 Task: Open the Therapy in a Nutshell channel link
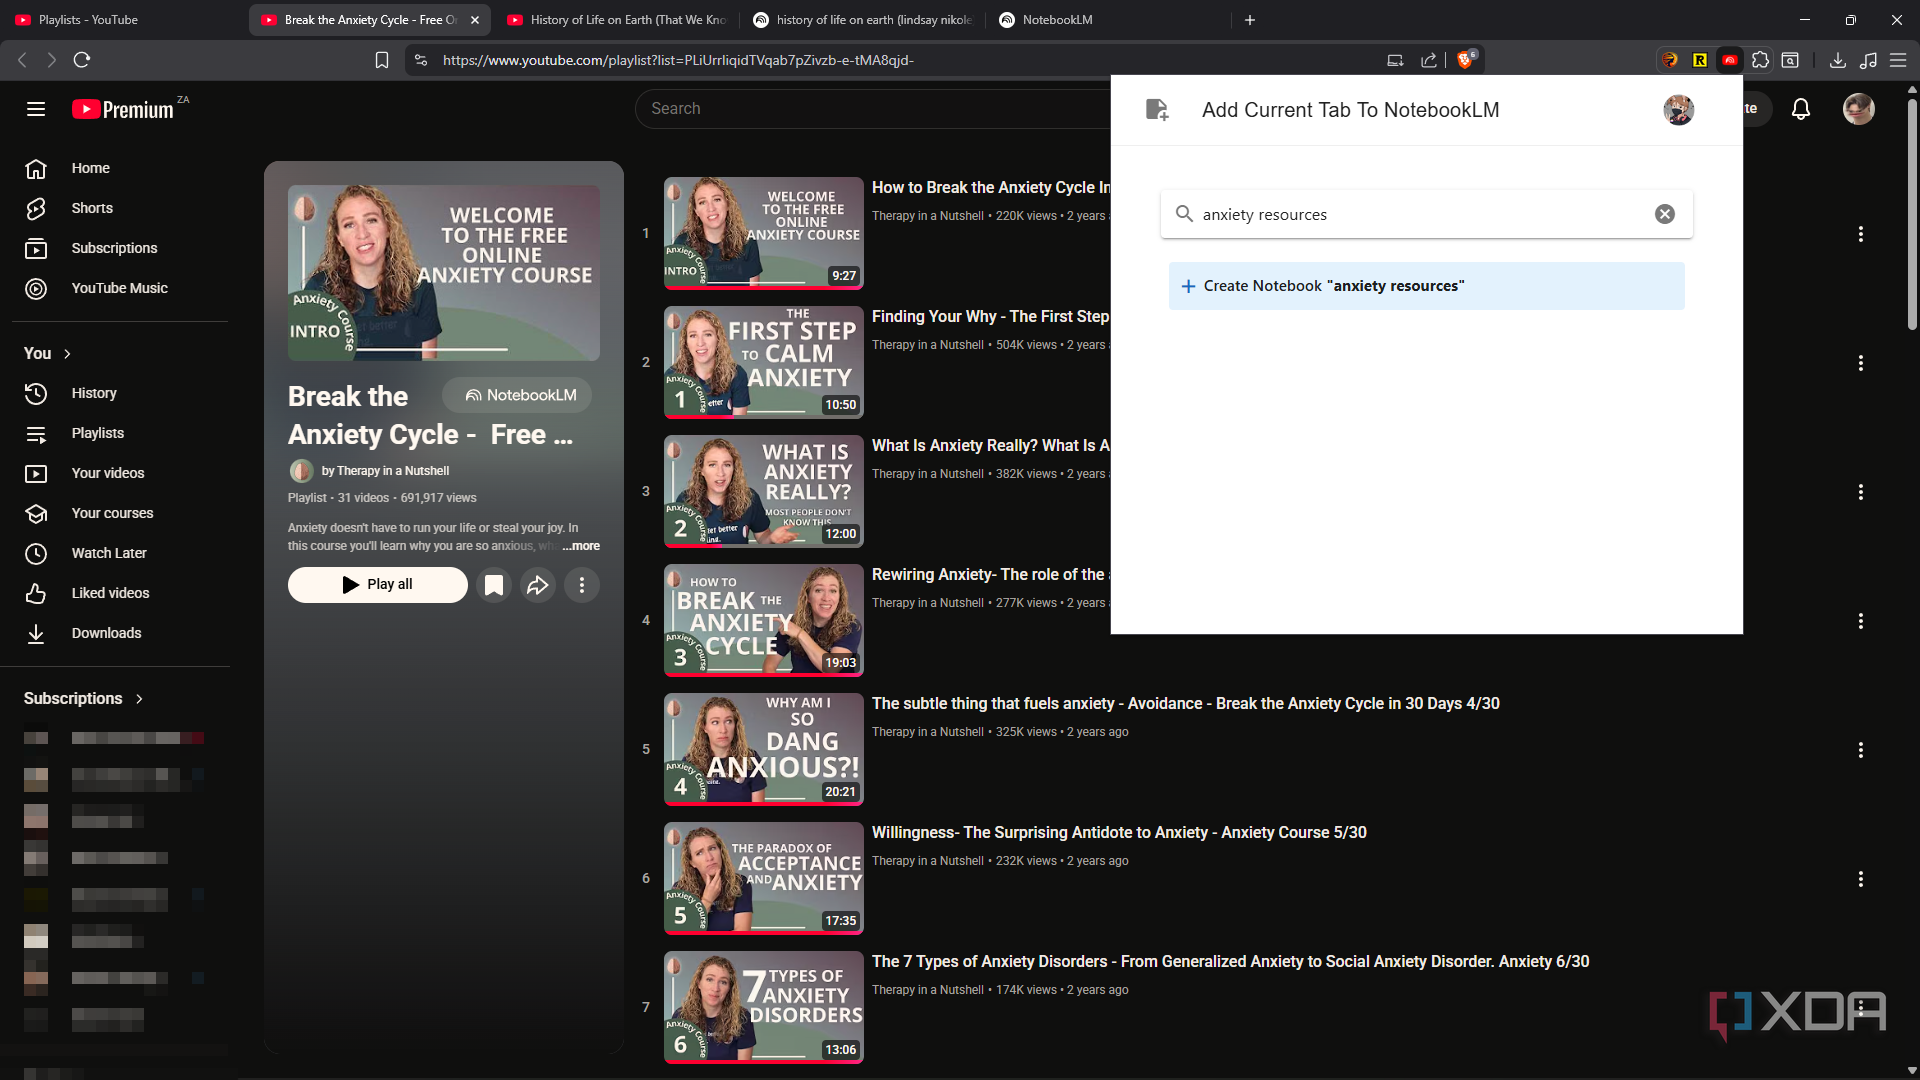coord(385,471)
